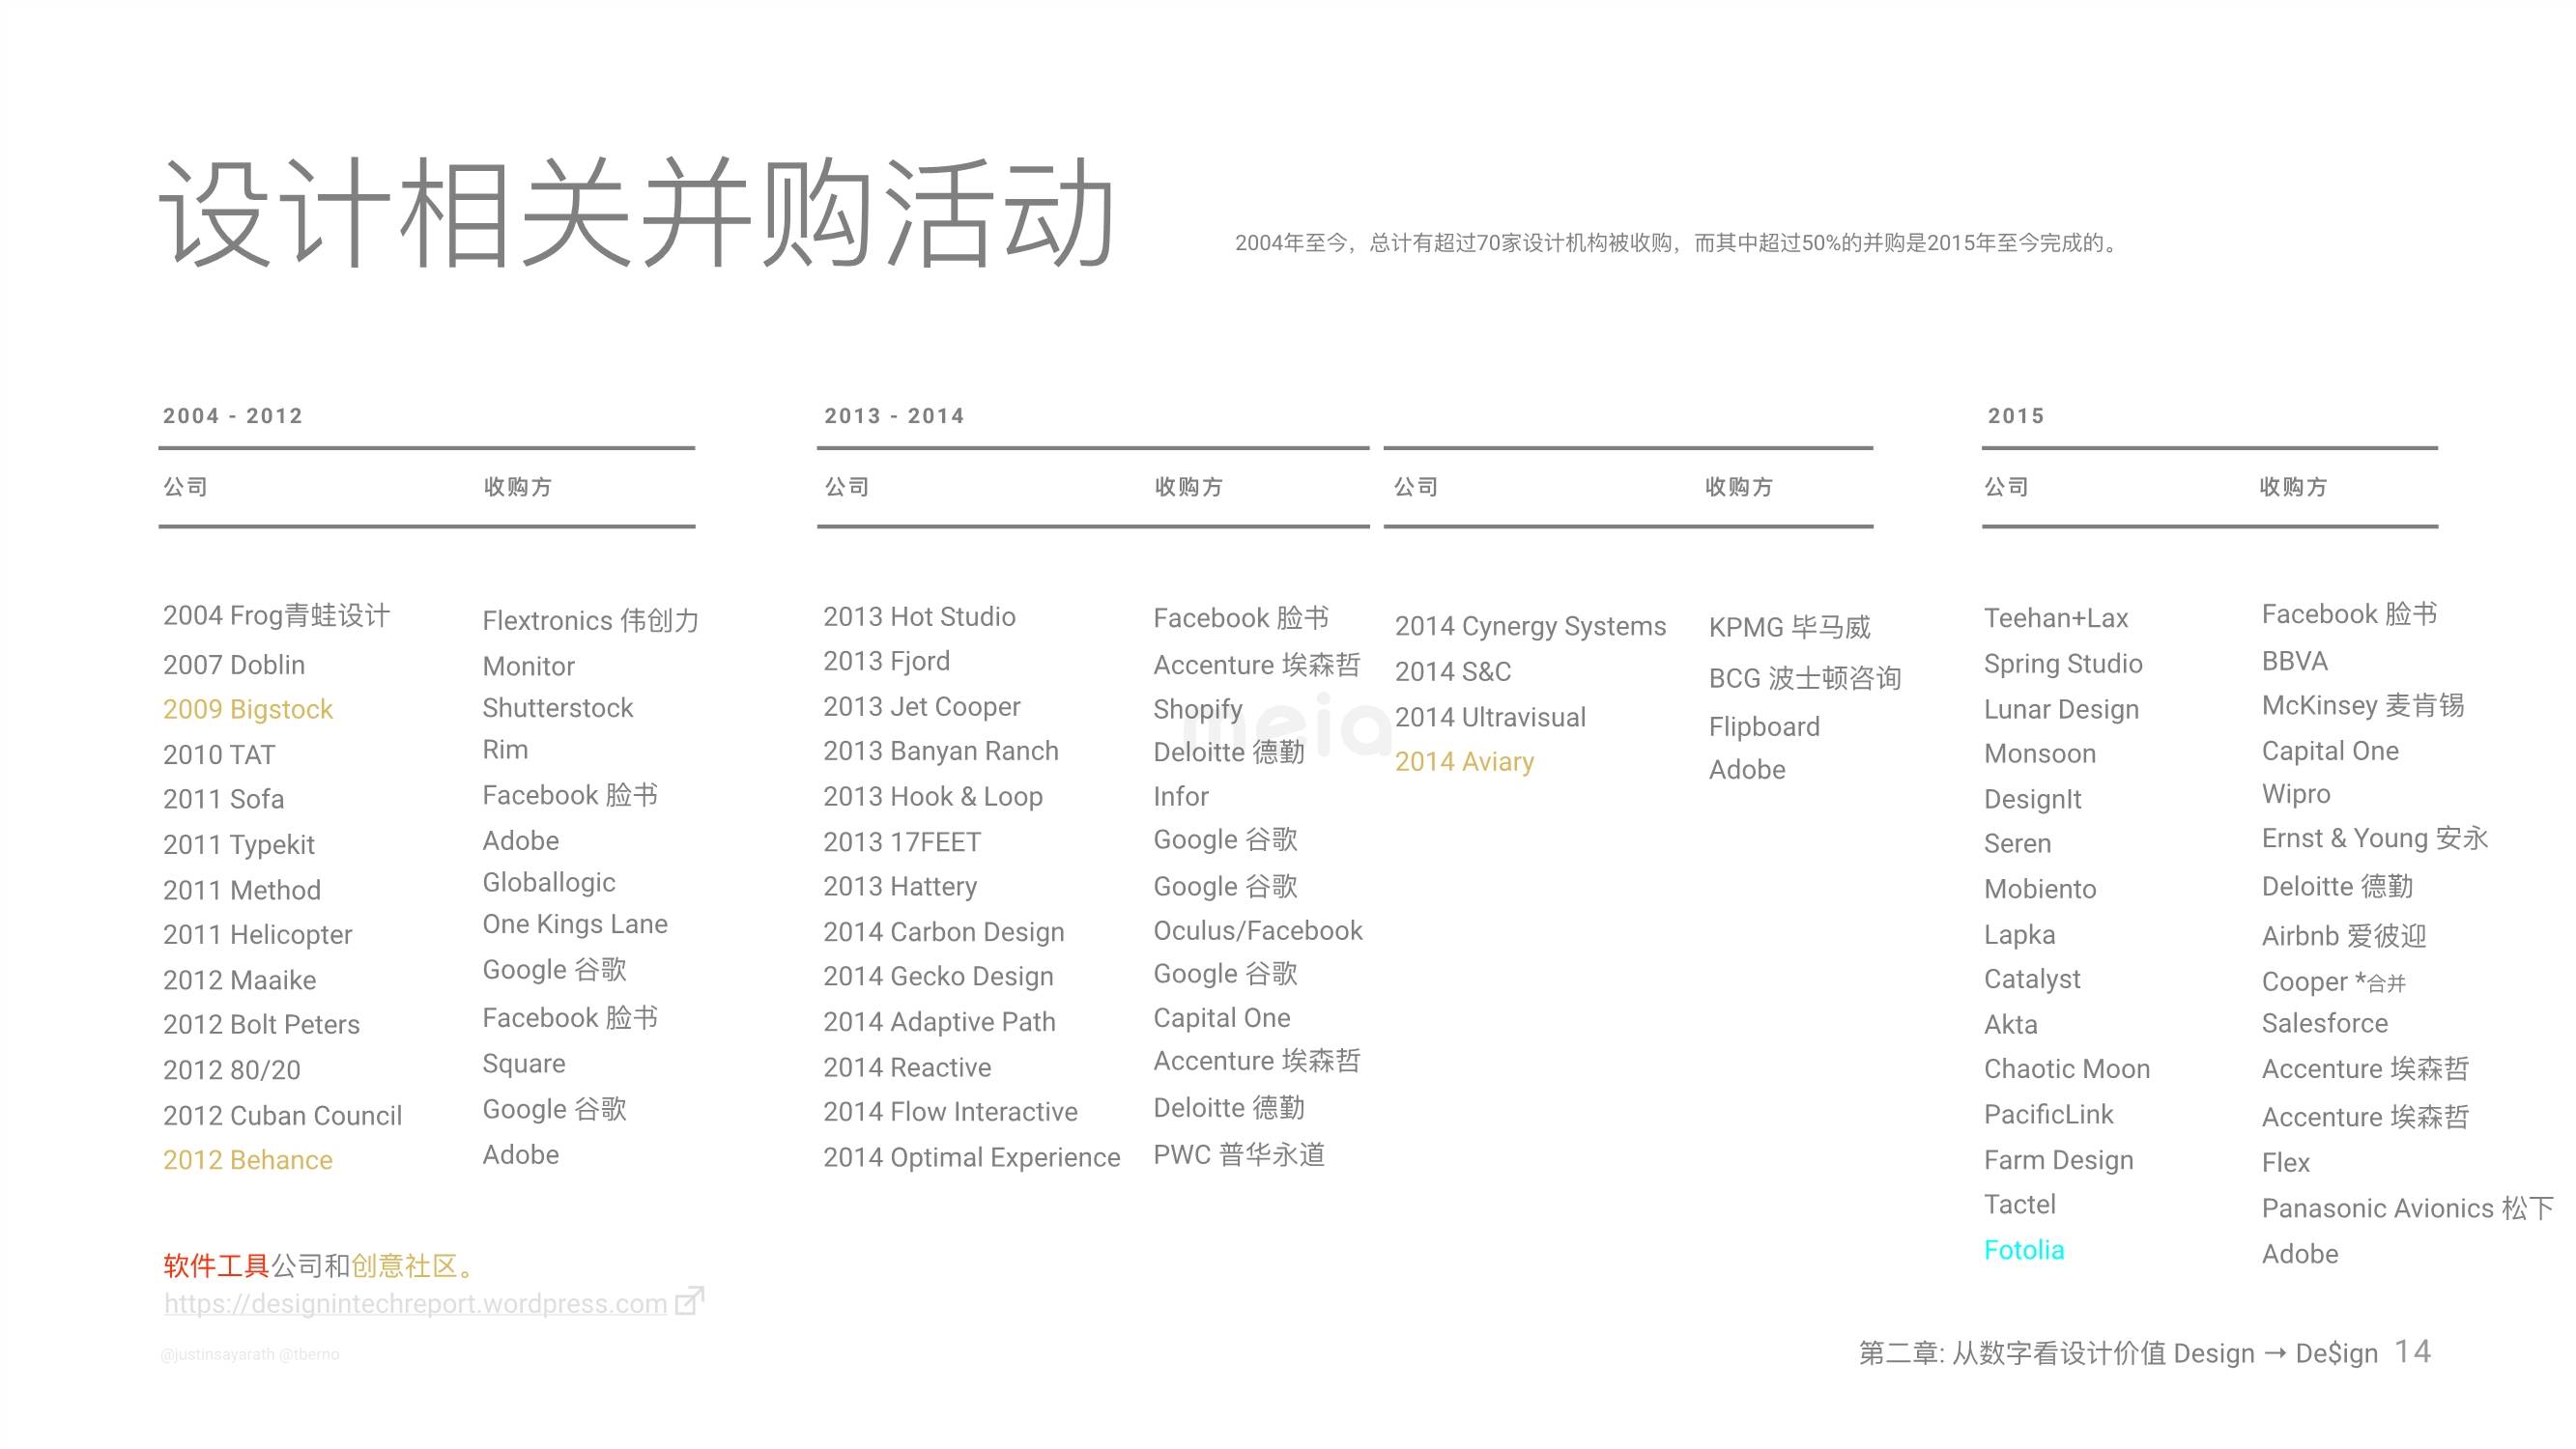The image size is (2576, 1449).
Task: Click the Flextronics 伟创力 acquirer text
Action: click(x=590, y=620)
